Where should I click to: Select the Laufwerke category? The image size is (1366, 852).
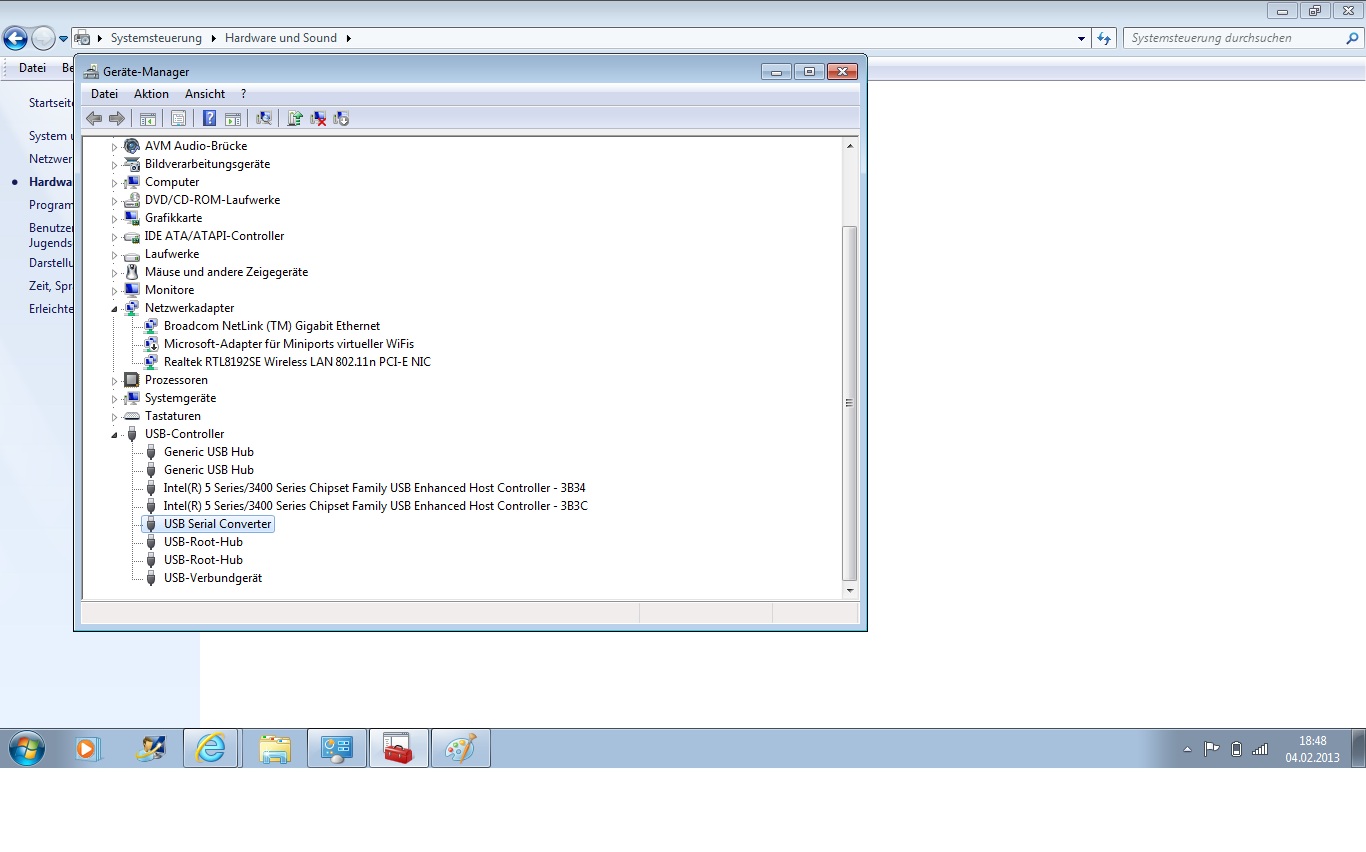click(172, 254)
